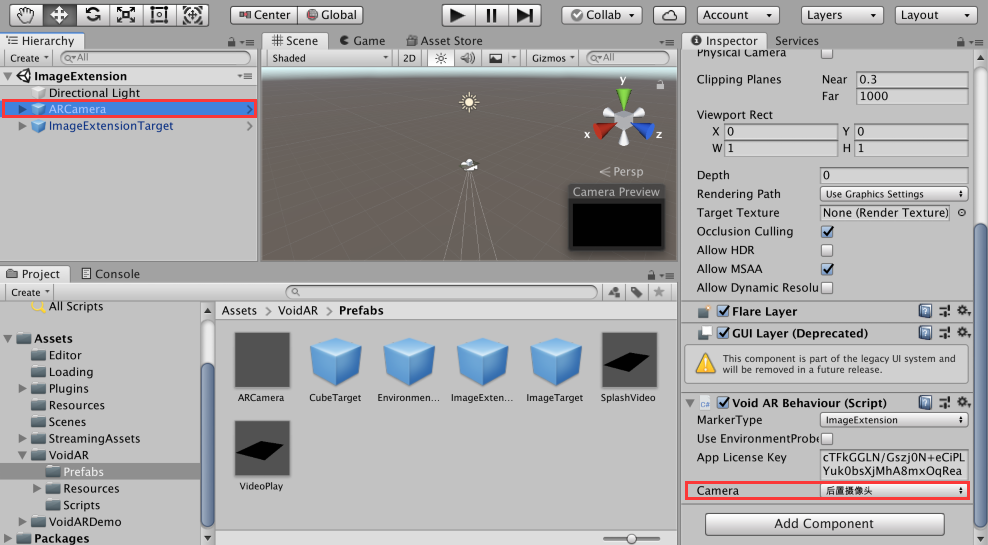Toggle scene audio speaker icon
The image size is (988, 545).
coord(466,58)
